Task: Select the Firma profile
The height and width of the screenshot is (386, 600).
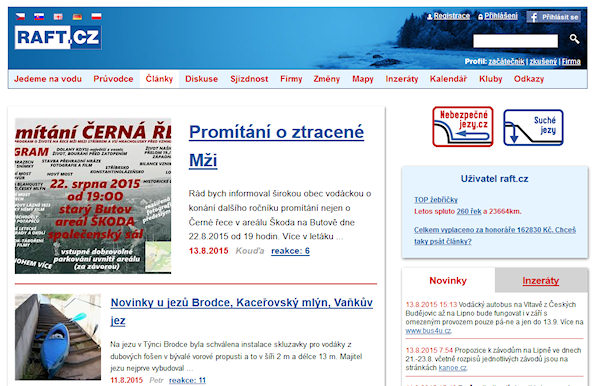Action: pos(571,62)
